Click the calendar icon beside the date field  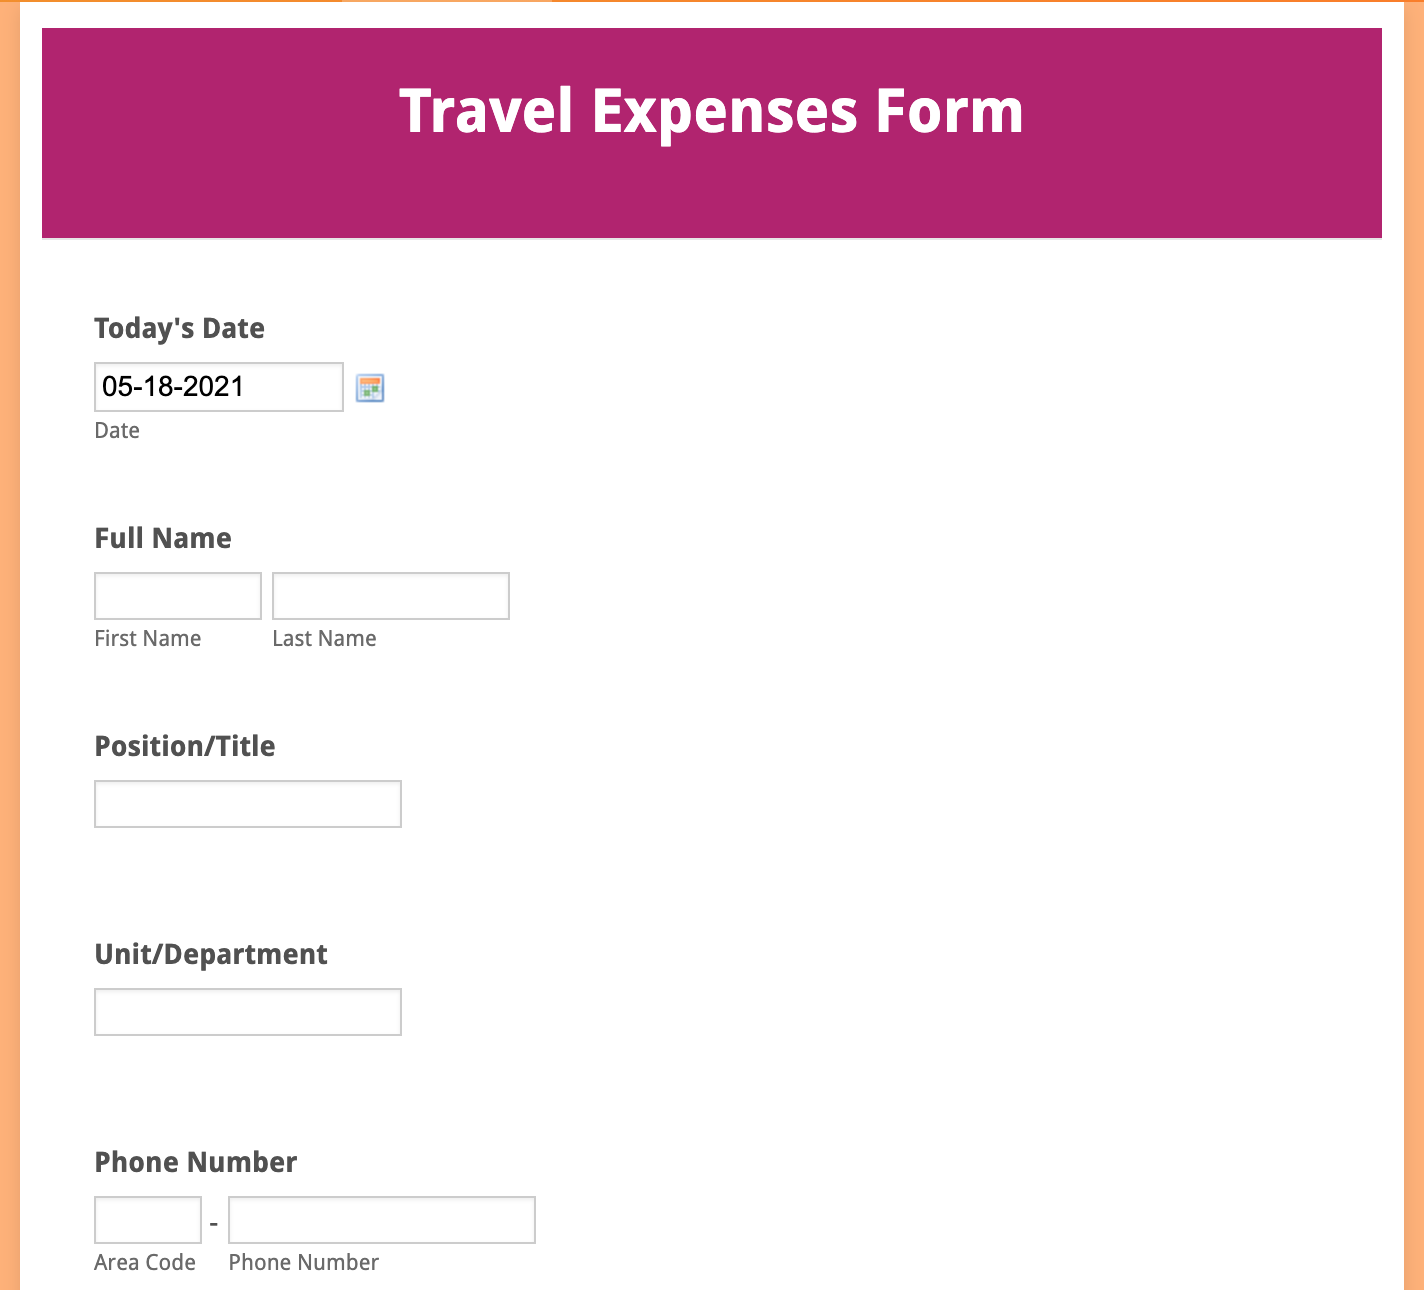371,387
